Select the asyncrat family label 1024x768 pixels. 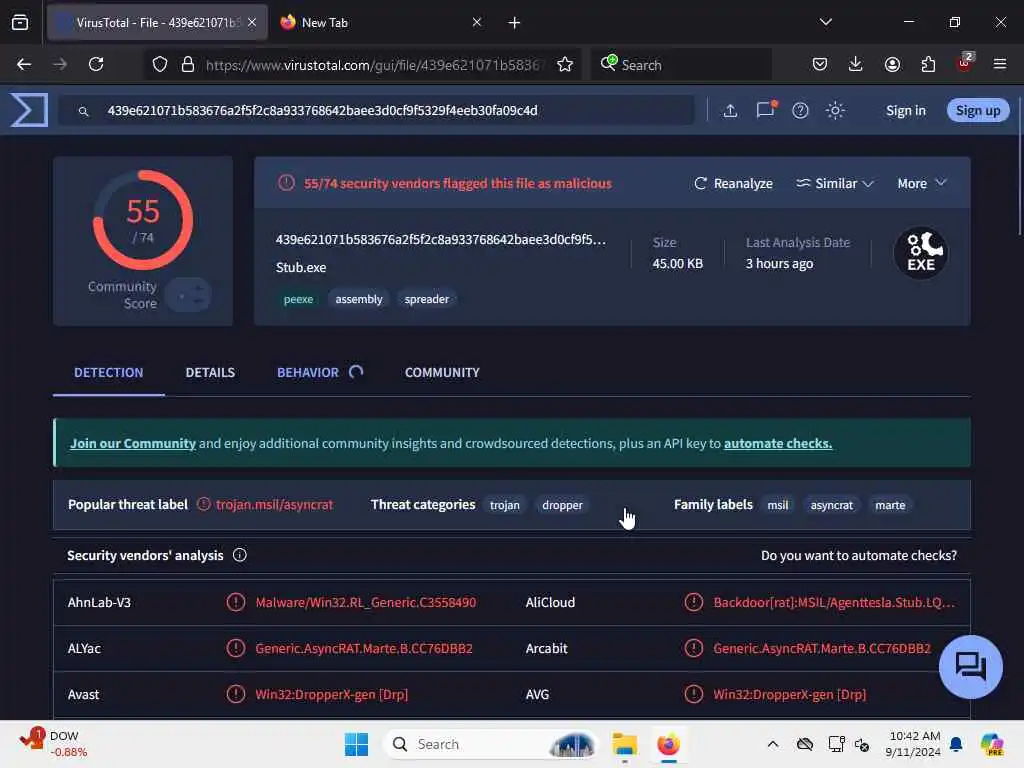pyautogui.click(x=831, y=505)
